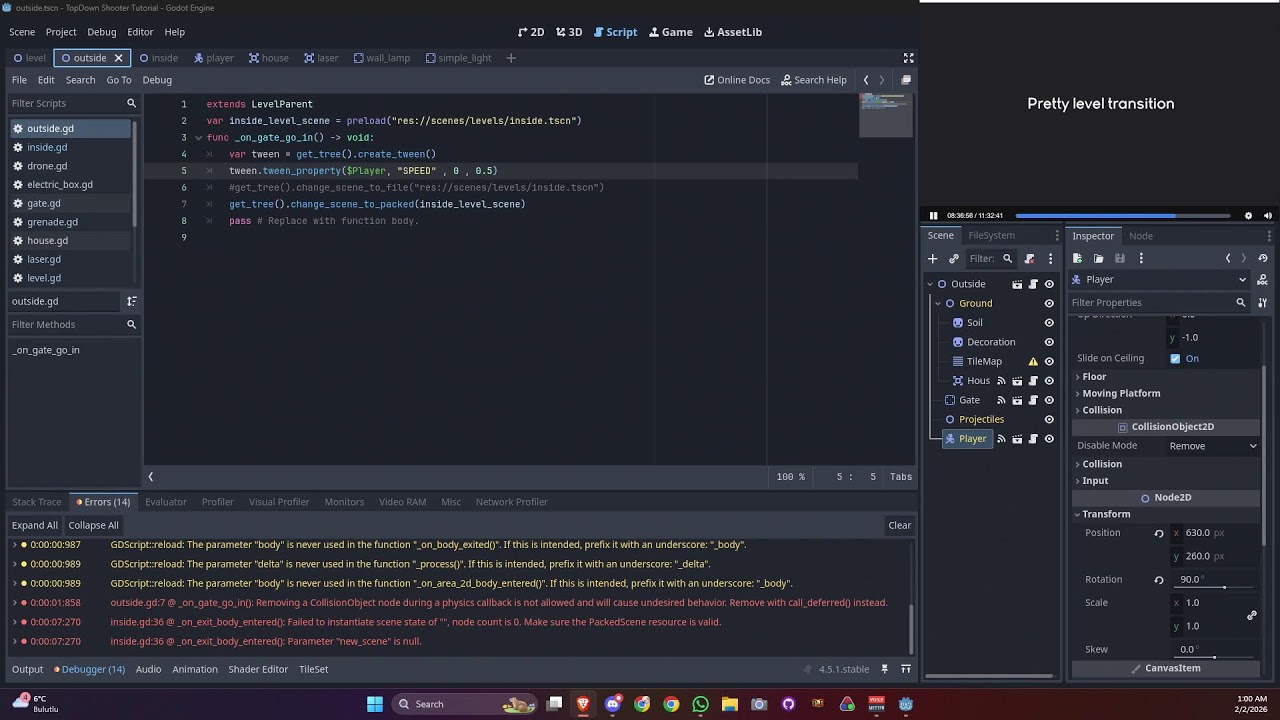
Task: Mute the video player volume
Action: click(x=1267, y=216)
